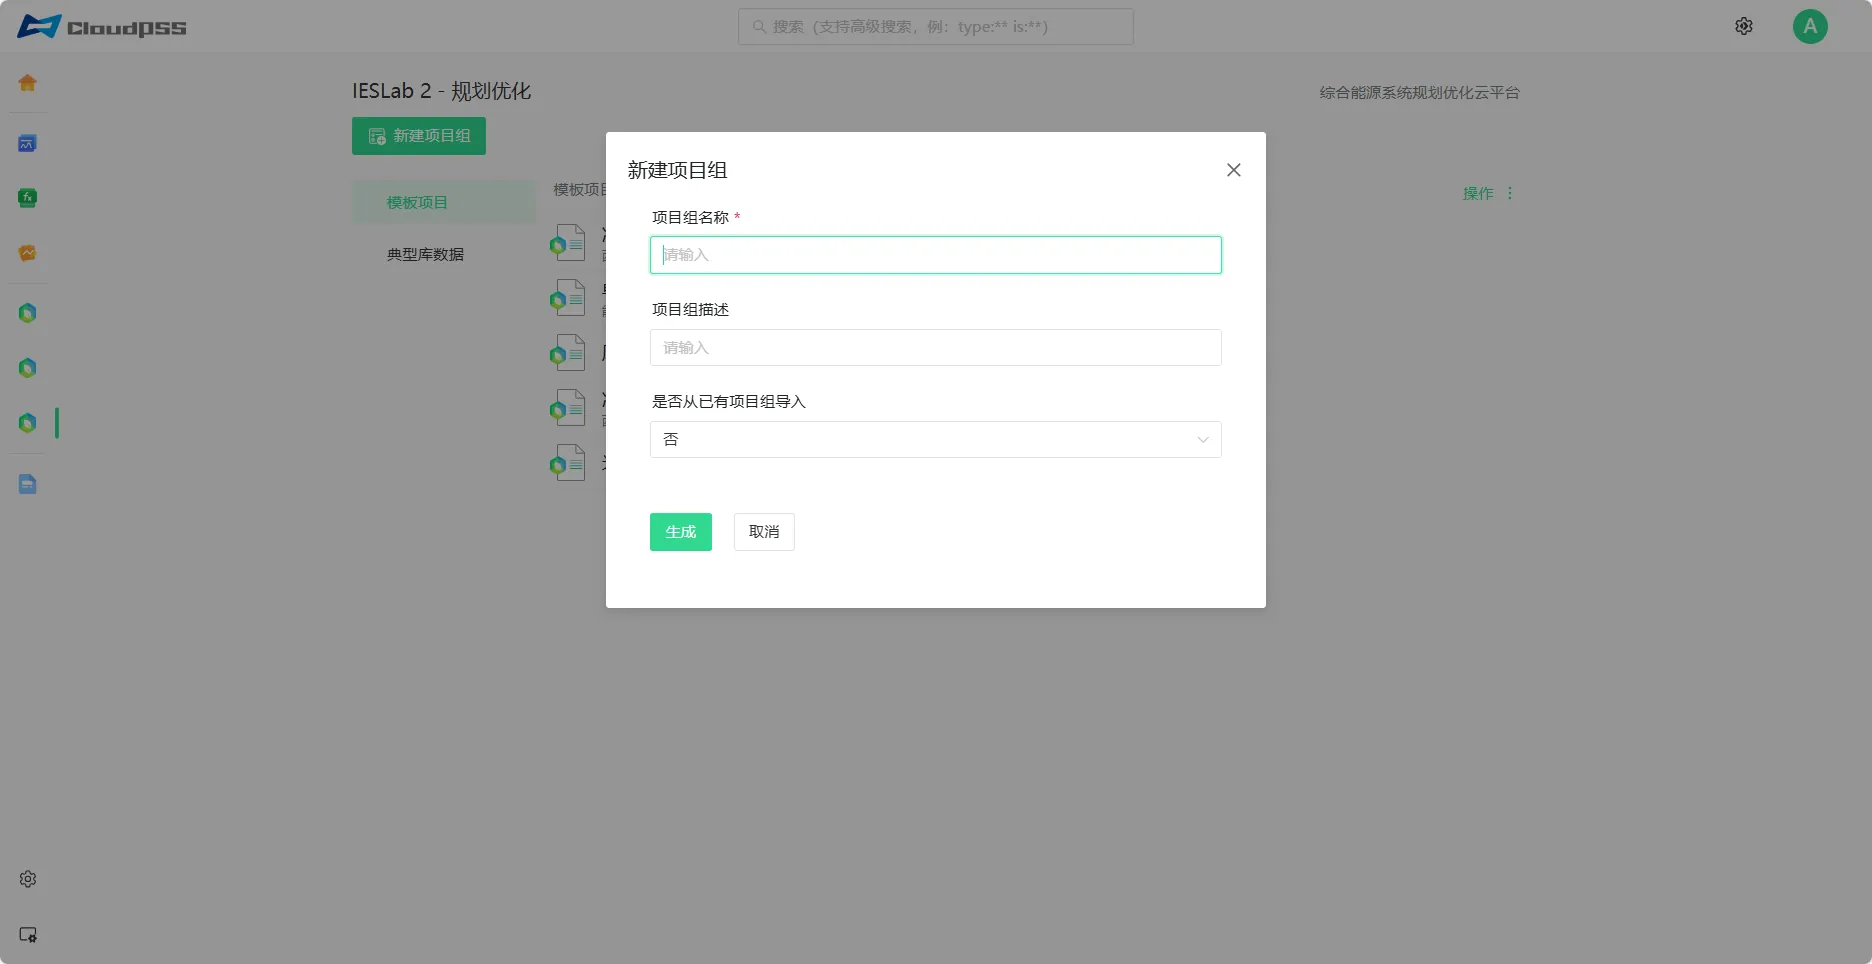Open the home icon in the sidebar
The image size is (1872, 964).
pyautogui.click(x=28, y=83)
